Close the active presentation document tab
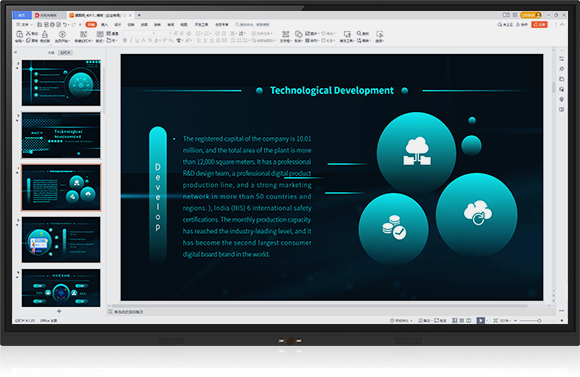Viewport: 580px width, 377px height. click(131, 15)
